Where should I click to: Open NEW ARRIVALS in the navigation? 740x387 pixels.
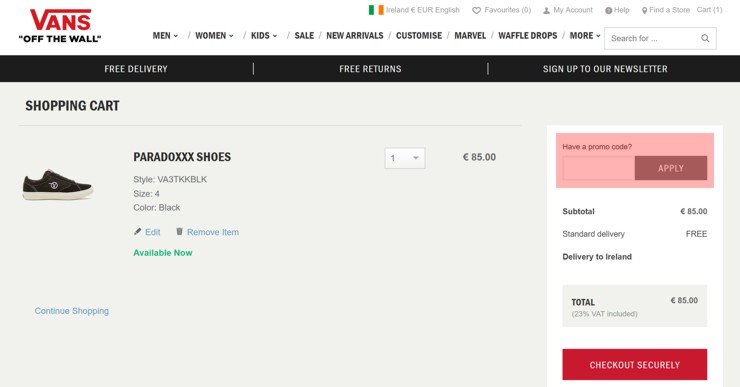tap(355, 36)
